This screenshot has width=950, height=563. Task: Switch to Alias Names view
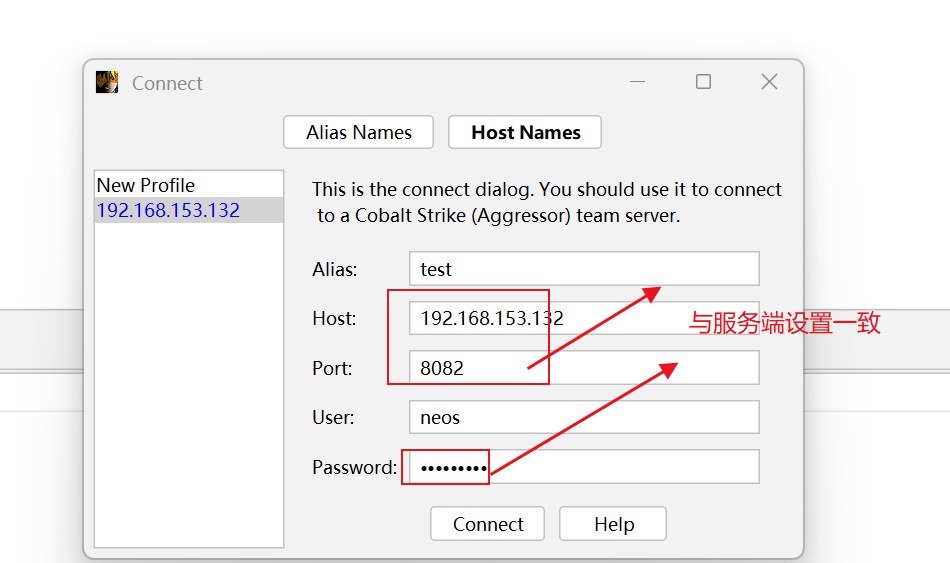pyautogui.click(x=359, y=132)
